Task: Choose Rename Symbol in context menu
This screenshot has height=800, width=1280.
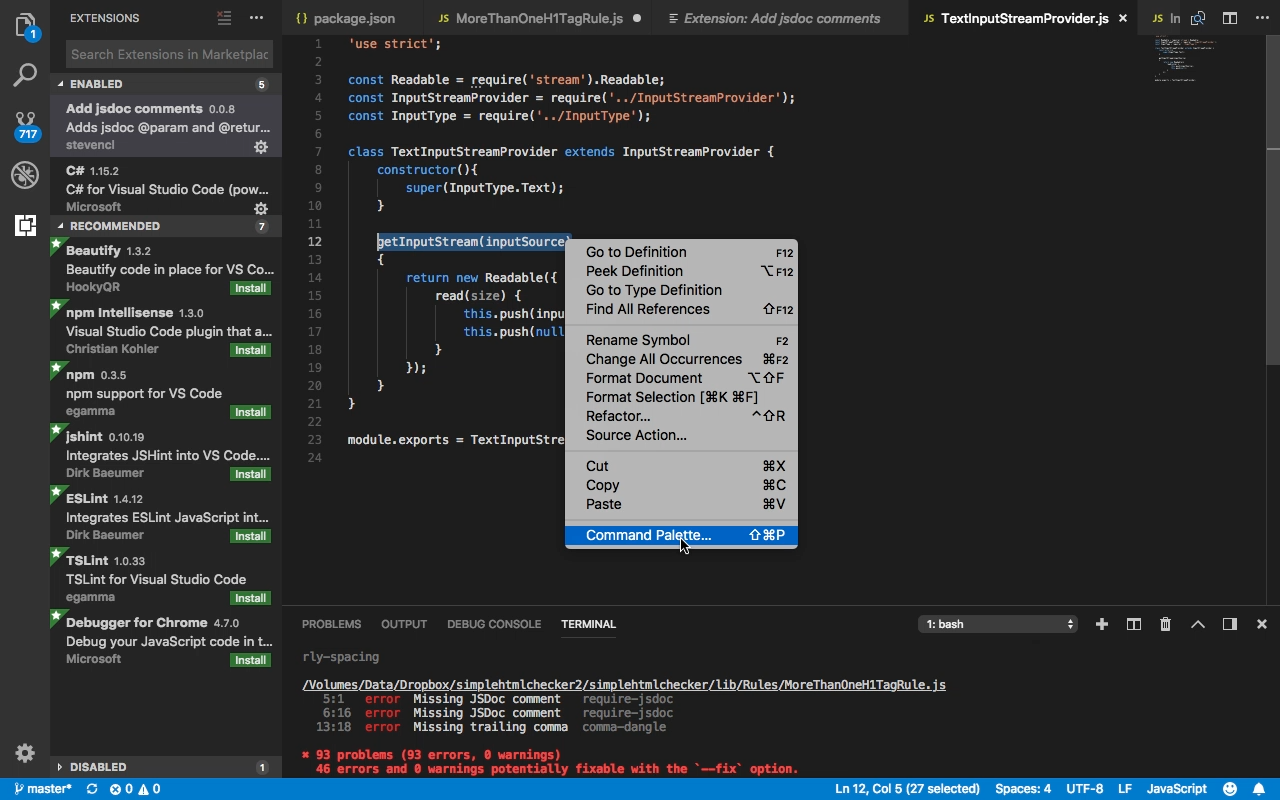Action: 681,340
